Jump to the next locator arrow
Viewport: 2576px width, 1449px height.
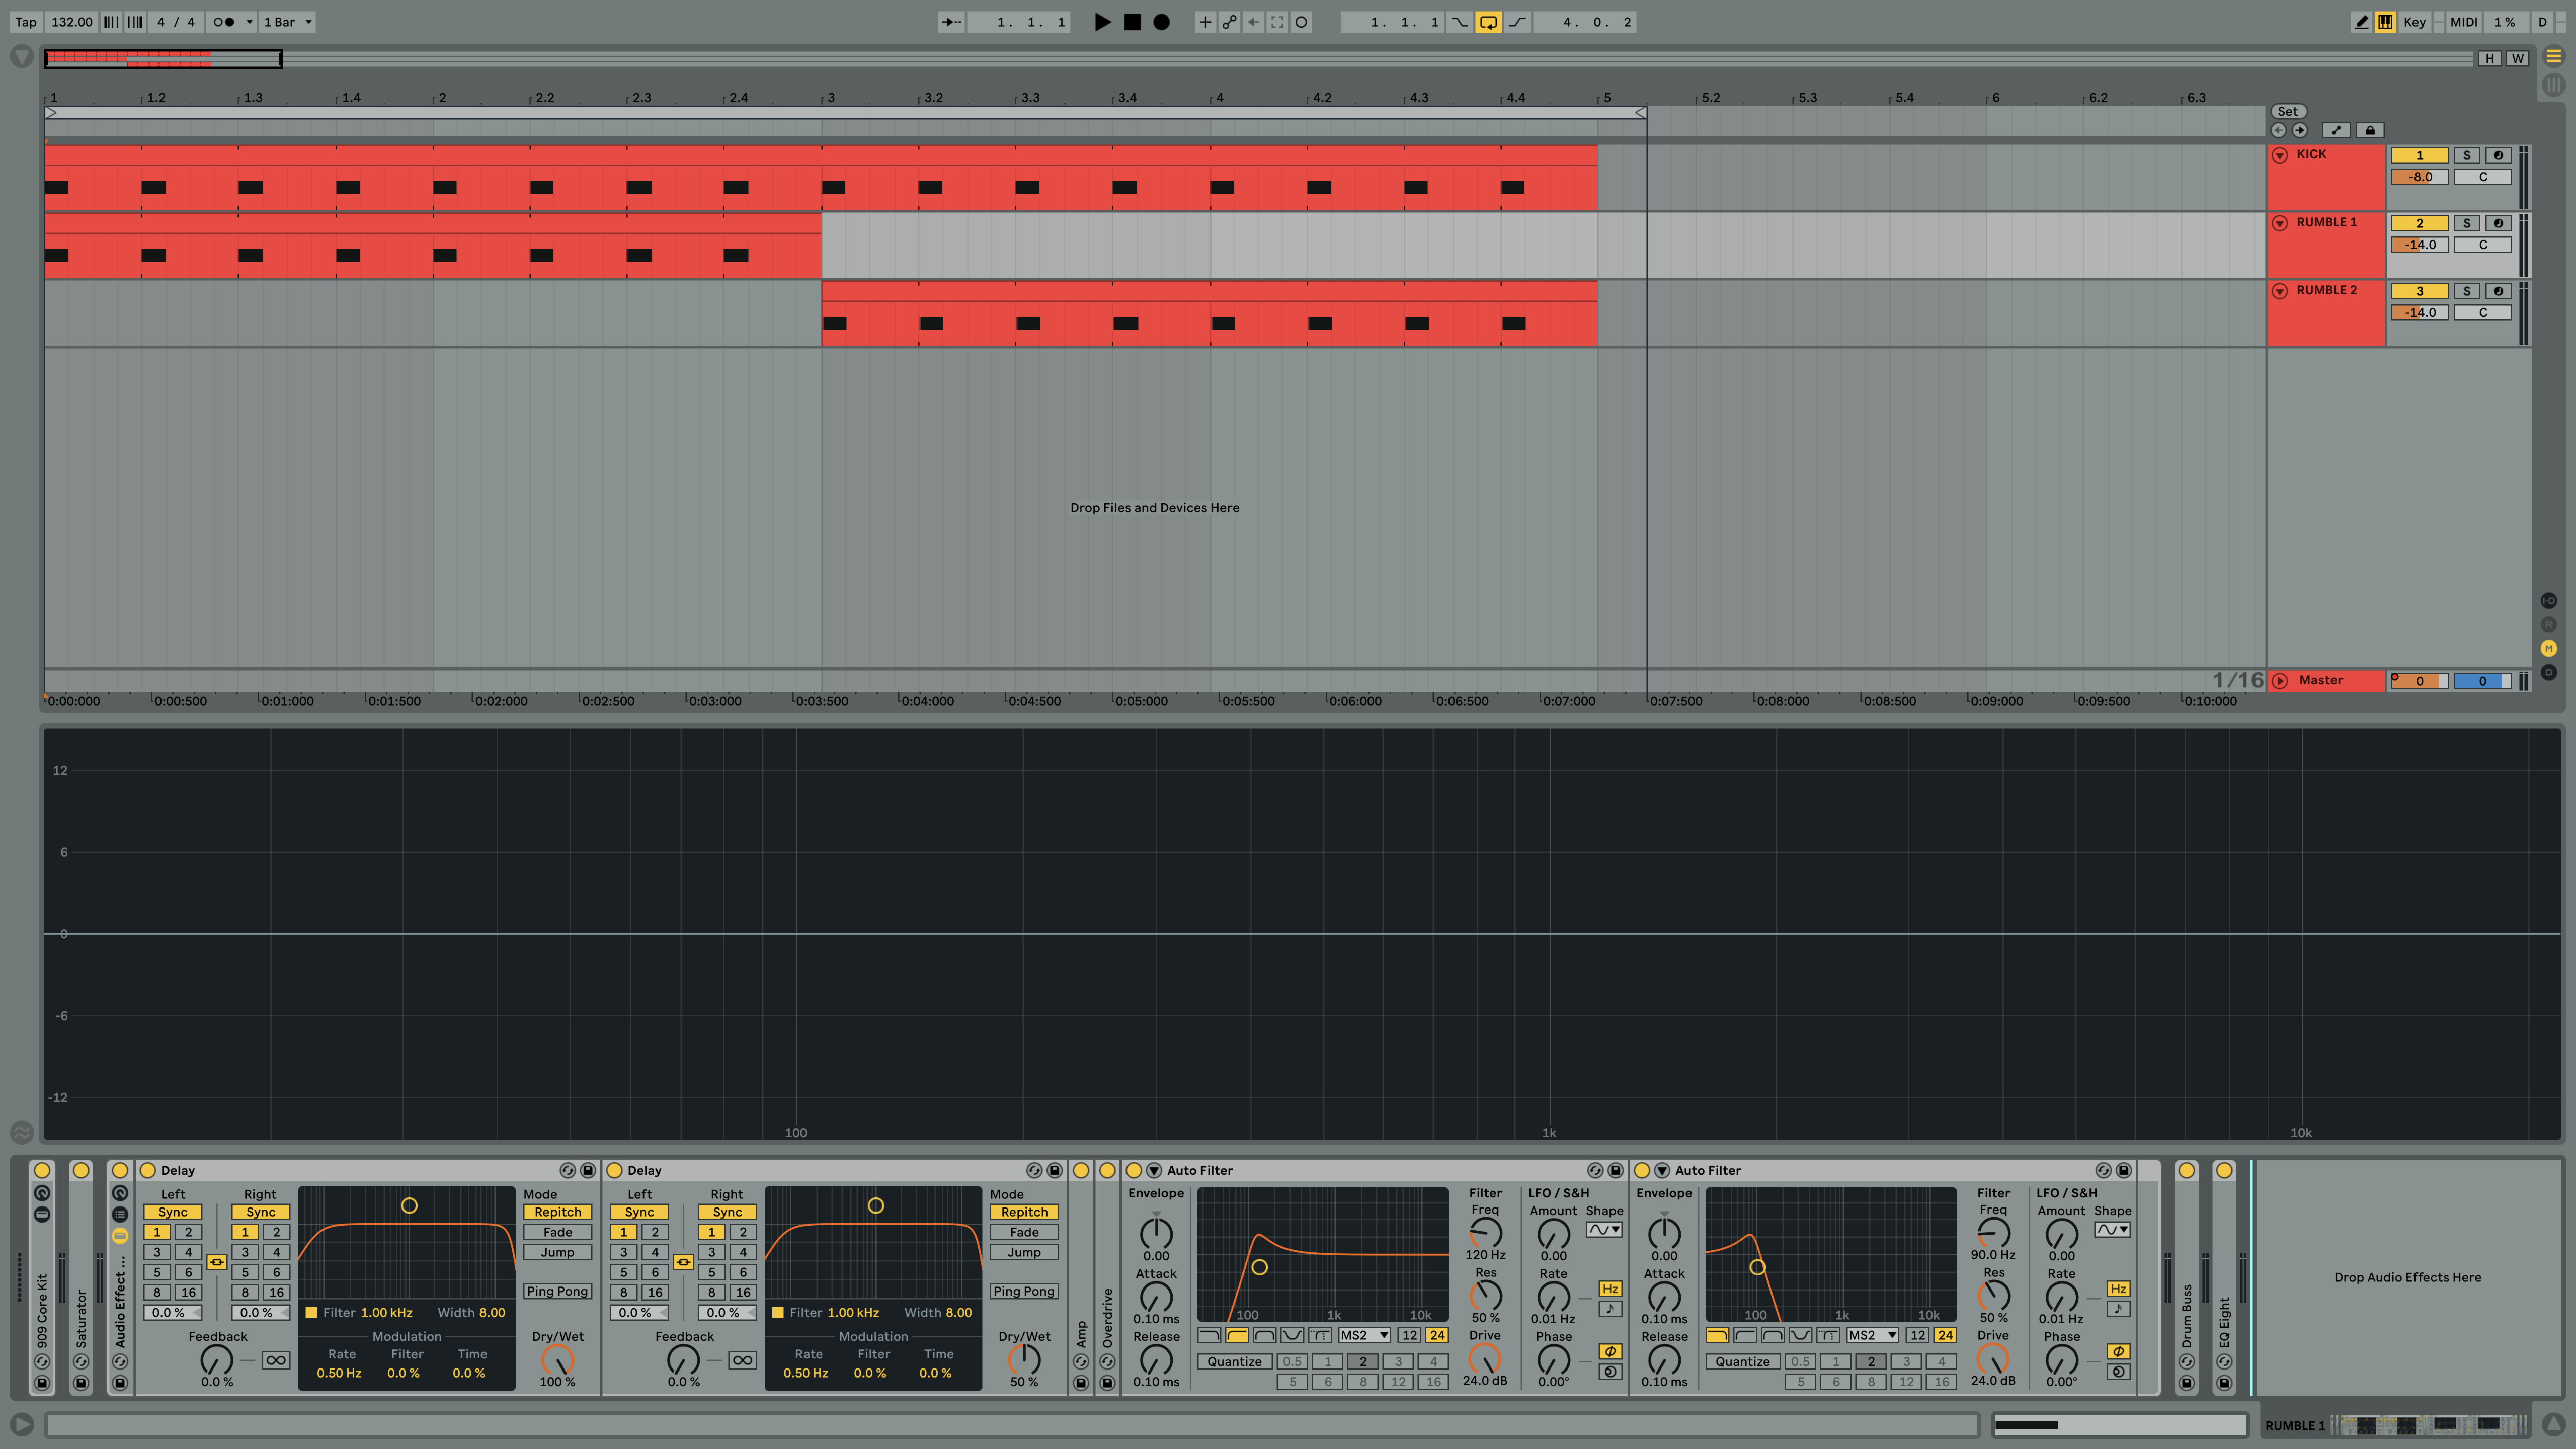[x=2300, y=130]
